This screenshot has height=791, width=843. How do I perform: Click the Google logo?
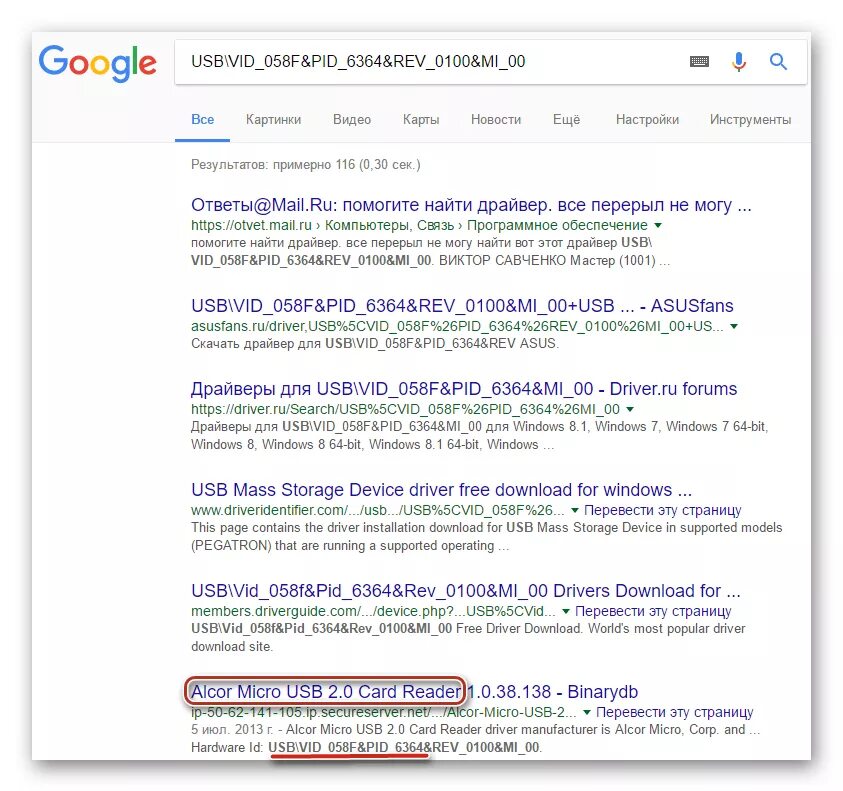(x=97, y=63)
